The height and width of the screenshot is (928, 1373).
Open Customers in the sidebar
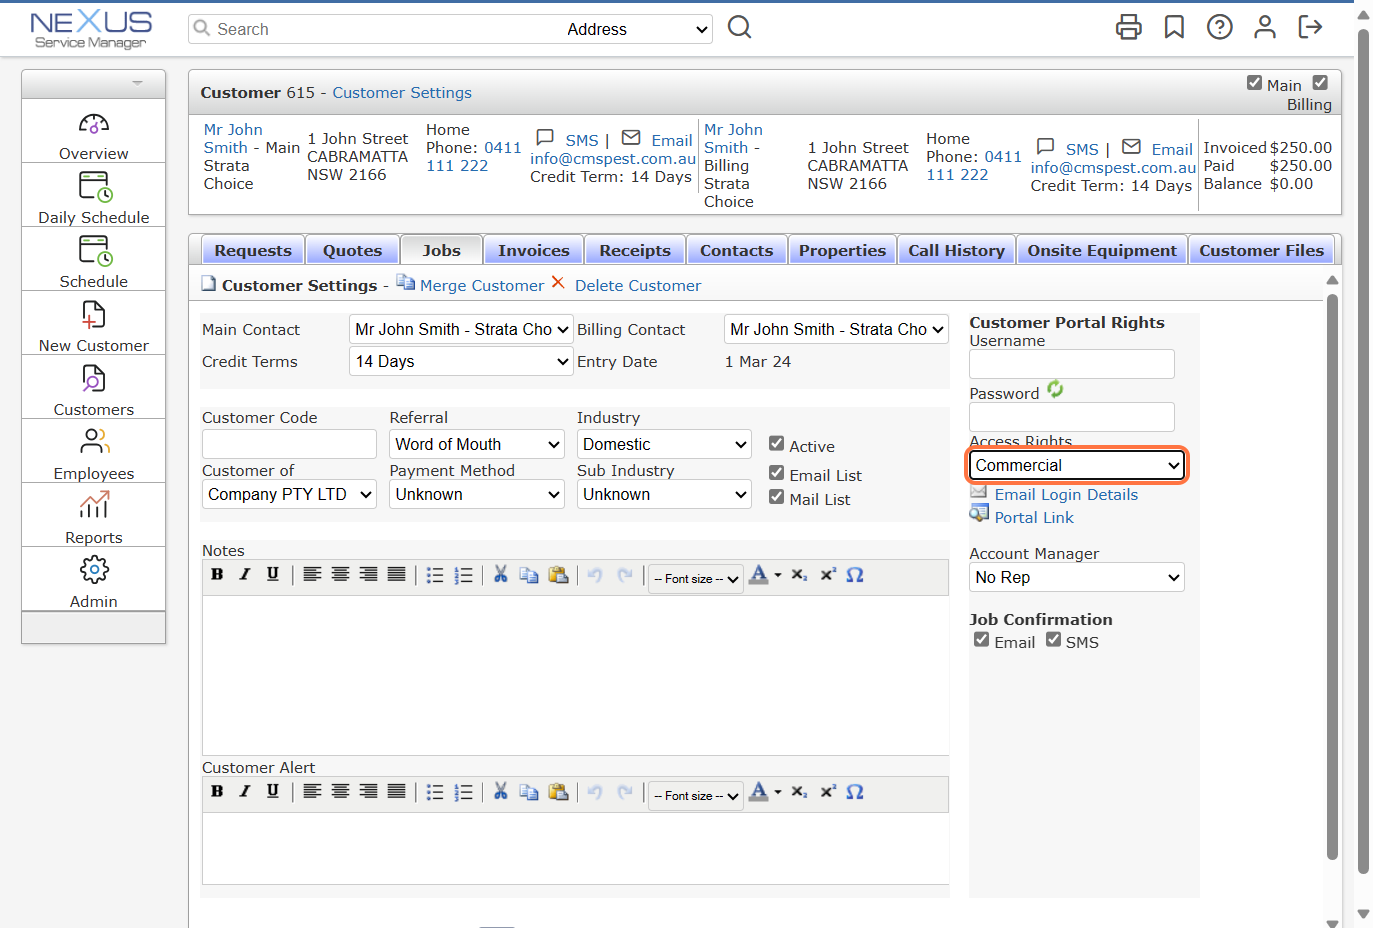[x=93, y=390]
